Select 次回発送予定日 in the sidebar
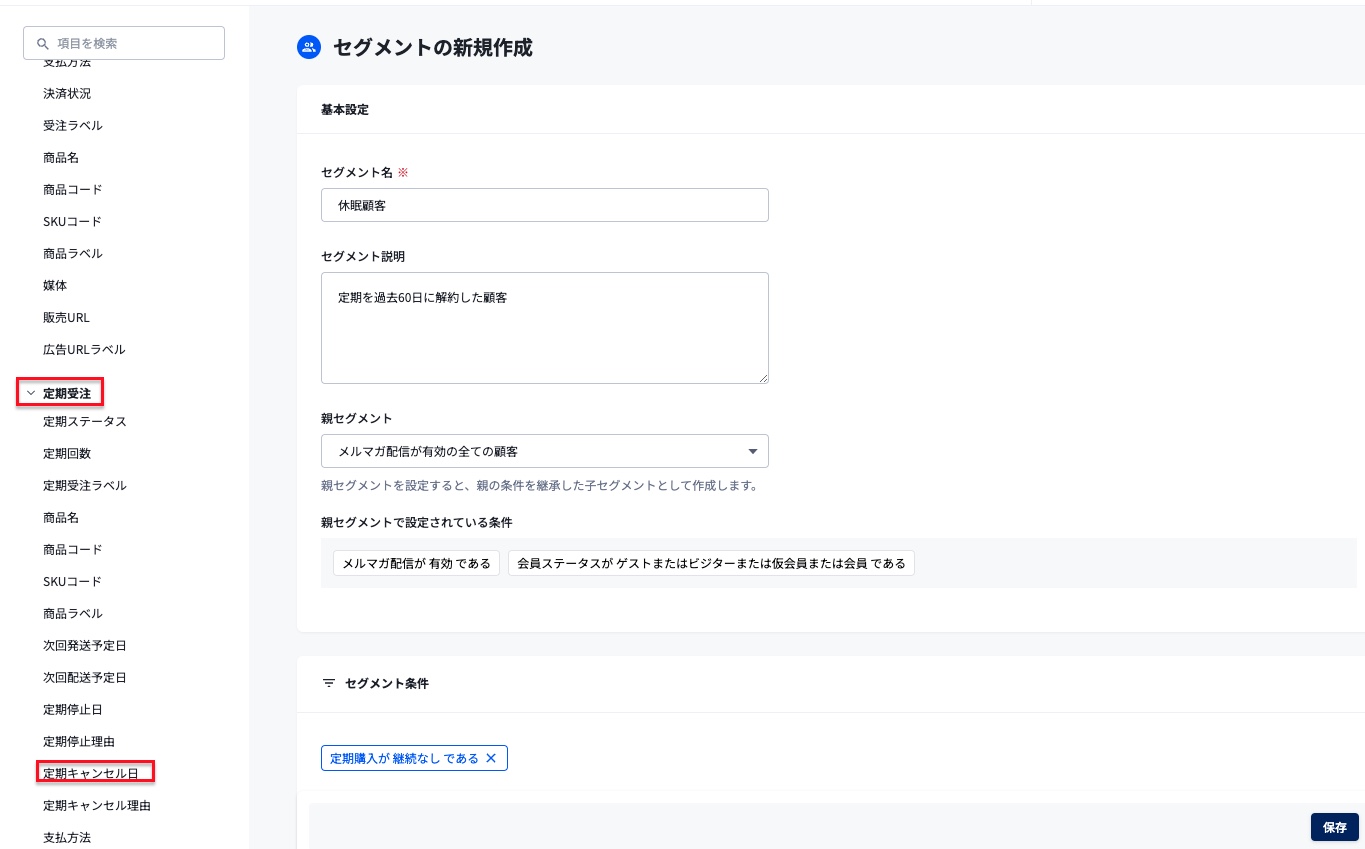The image size is (1365, 849). [85, 646]
